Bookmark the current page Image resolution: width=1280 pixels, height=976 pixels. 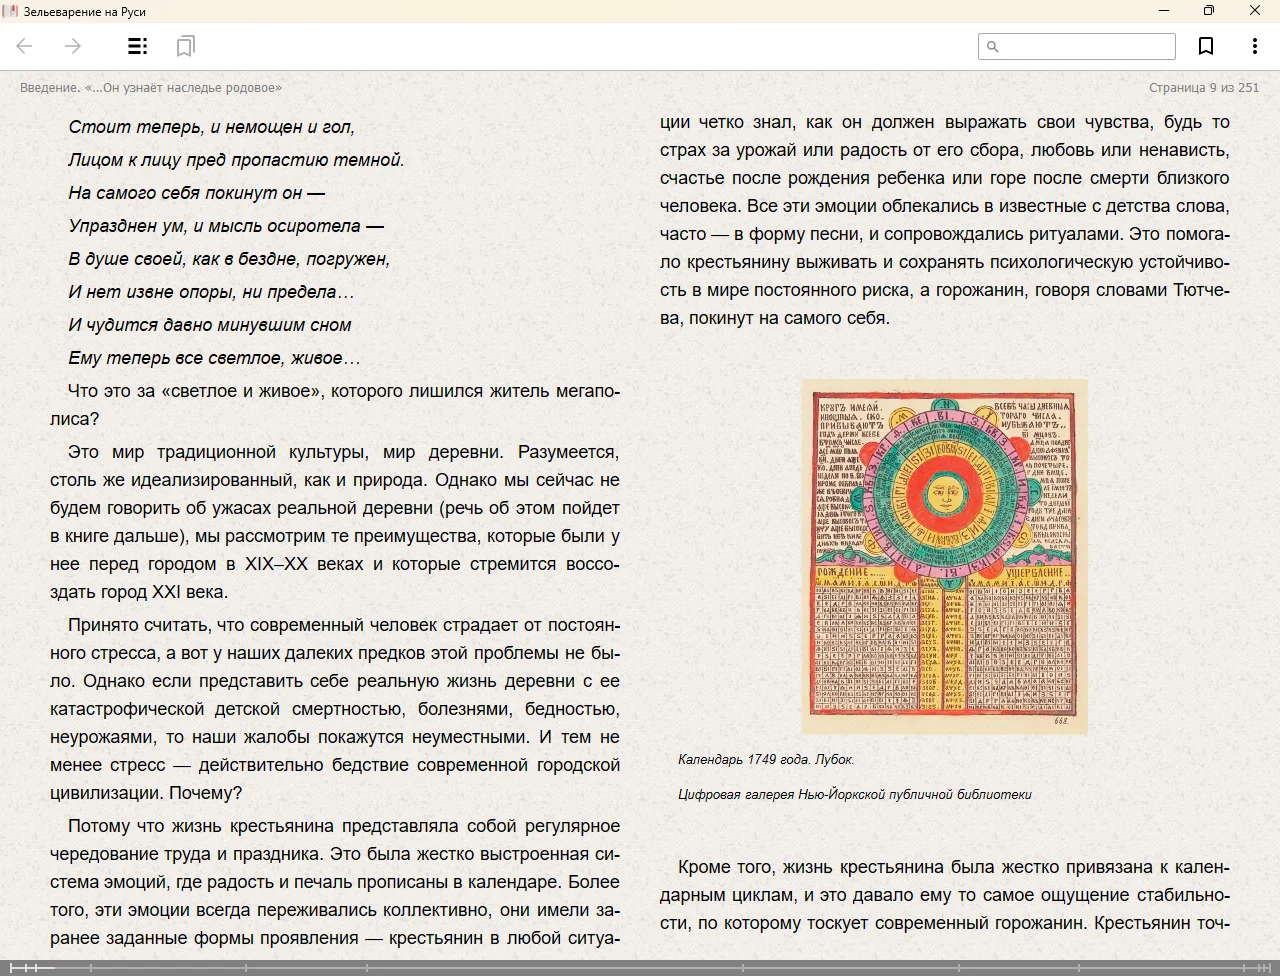click(1206, 46)
